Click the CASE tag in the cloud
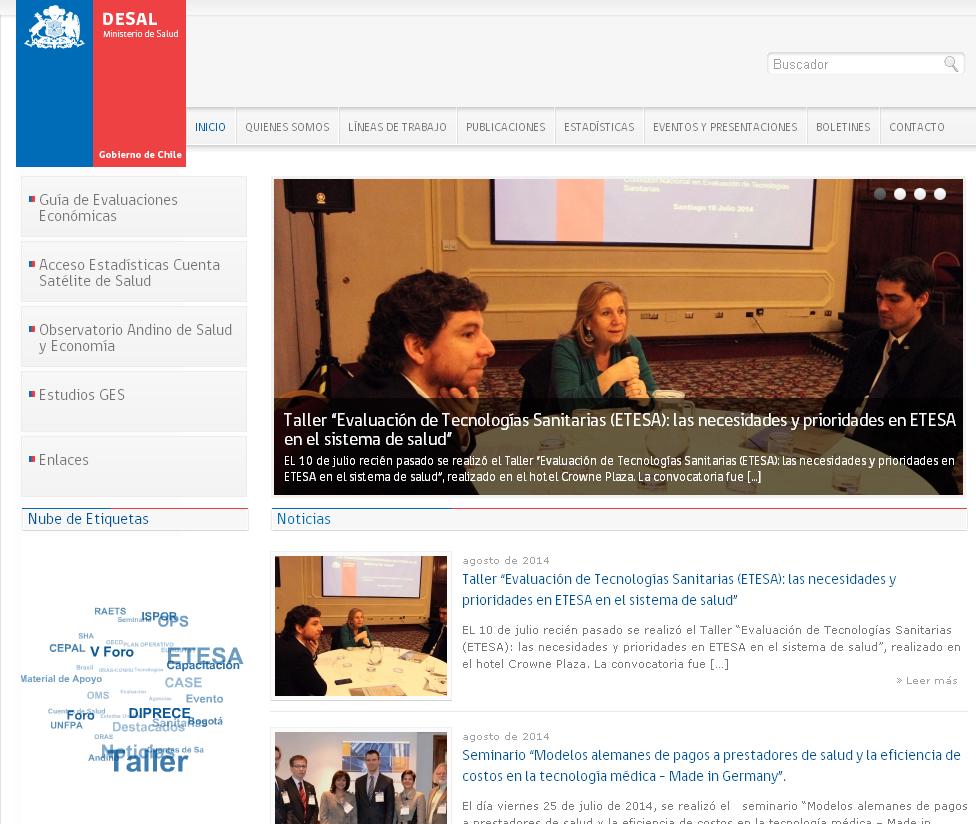Viewport: 976px width, 824px height. click(x=183, y=683)
